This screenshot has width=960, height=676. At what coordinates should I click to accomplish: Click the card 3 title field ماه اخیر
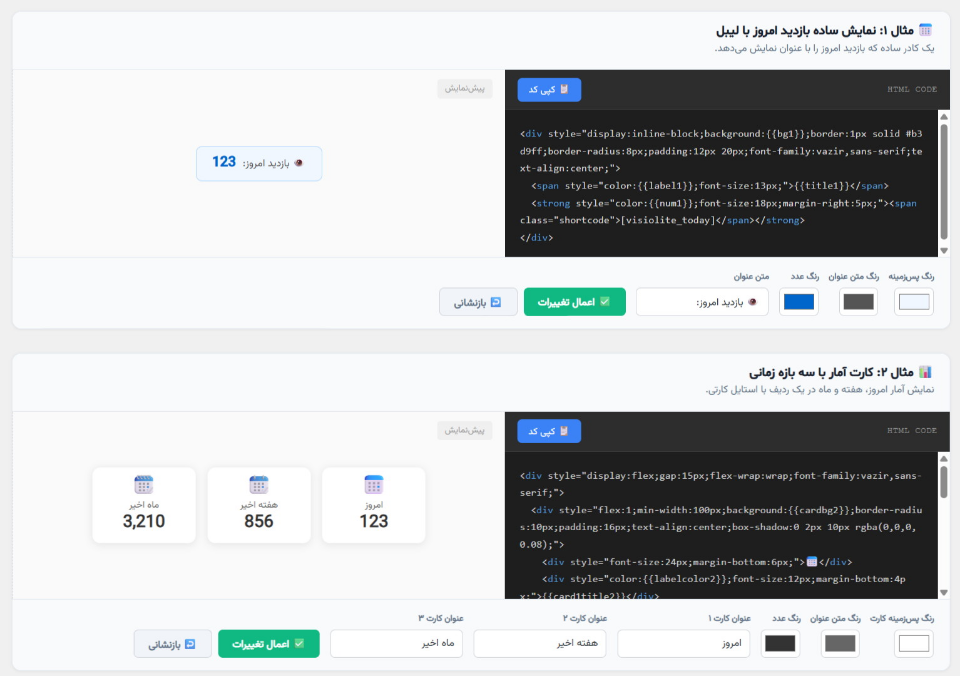click(x=396, y=644)
